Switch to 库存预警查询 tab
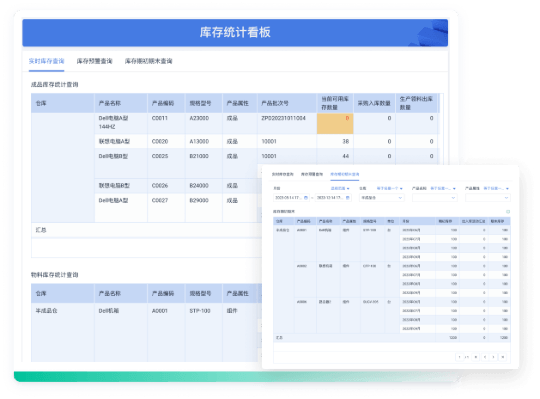540x399 pixels. click(x=94, y=61)
